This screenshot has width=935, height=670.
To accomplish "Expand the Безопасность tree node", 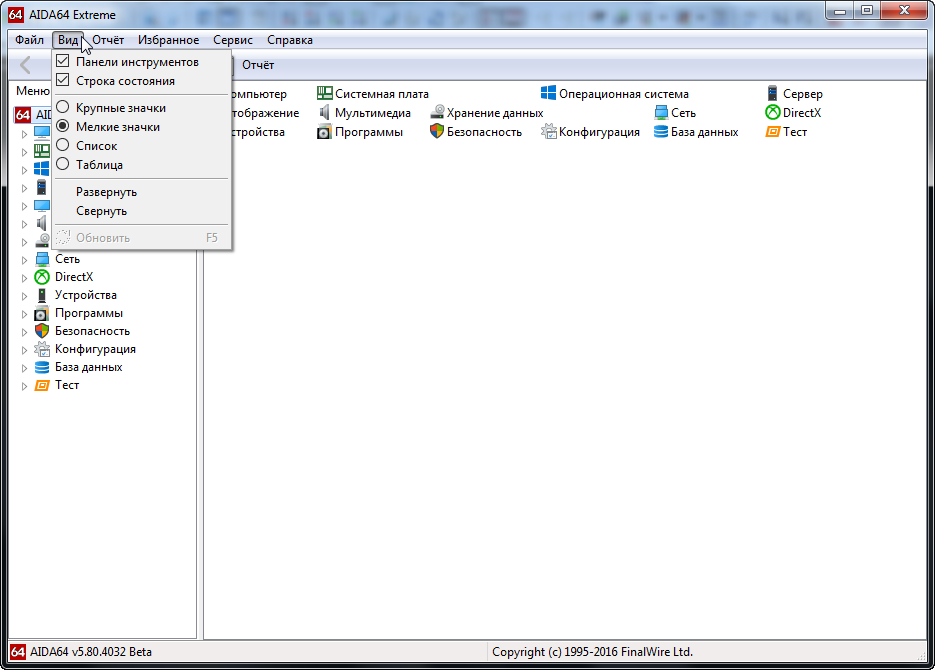I will [x=24, y=332].
